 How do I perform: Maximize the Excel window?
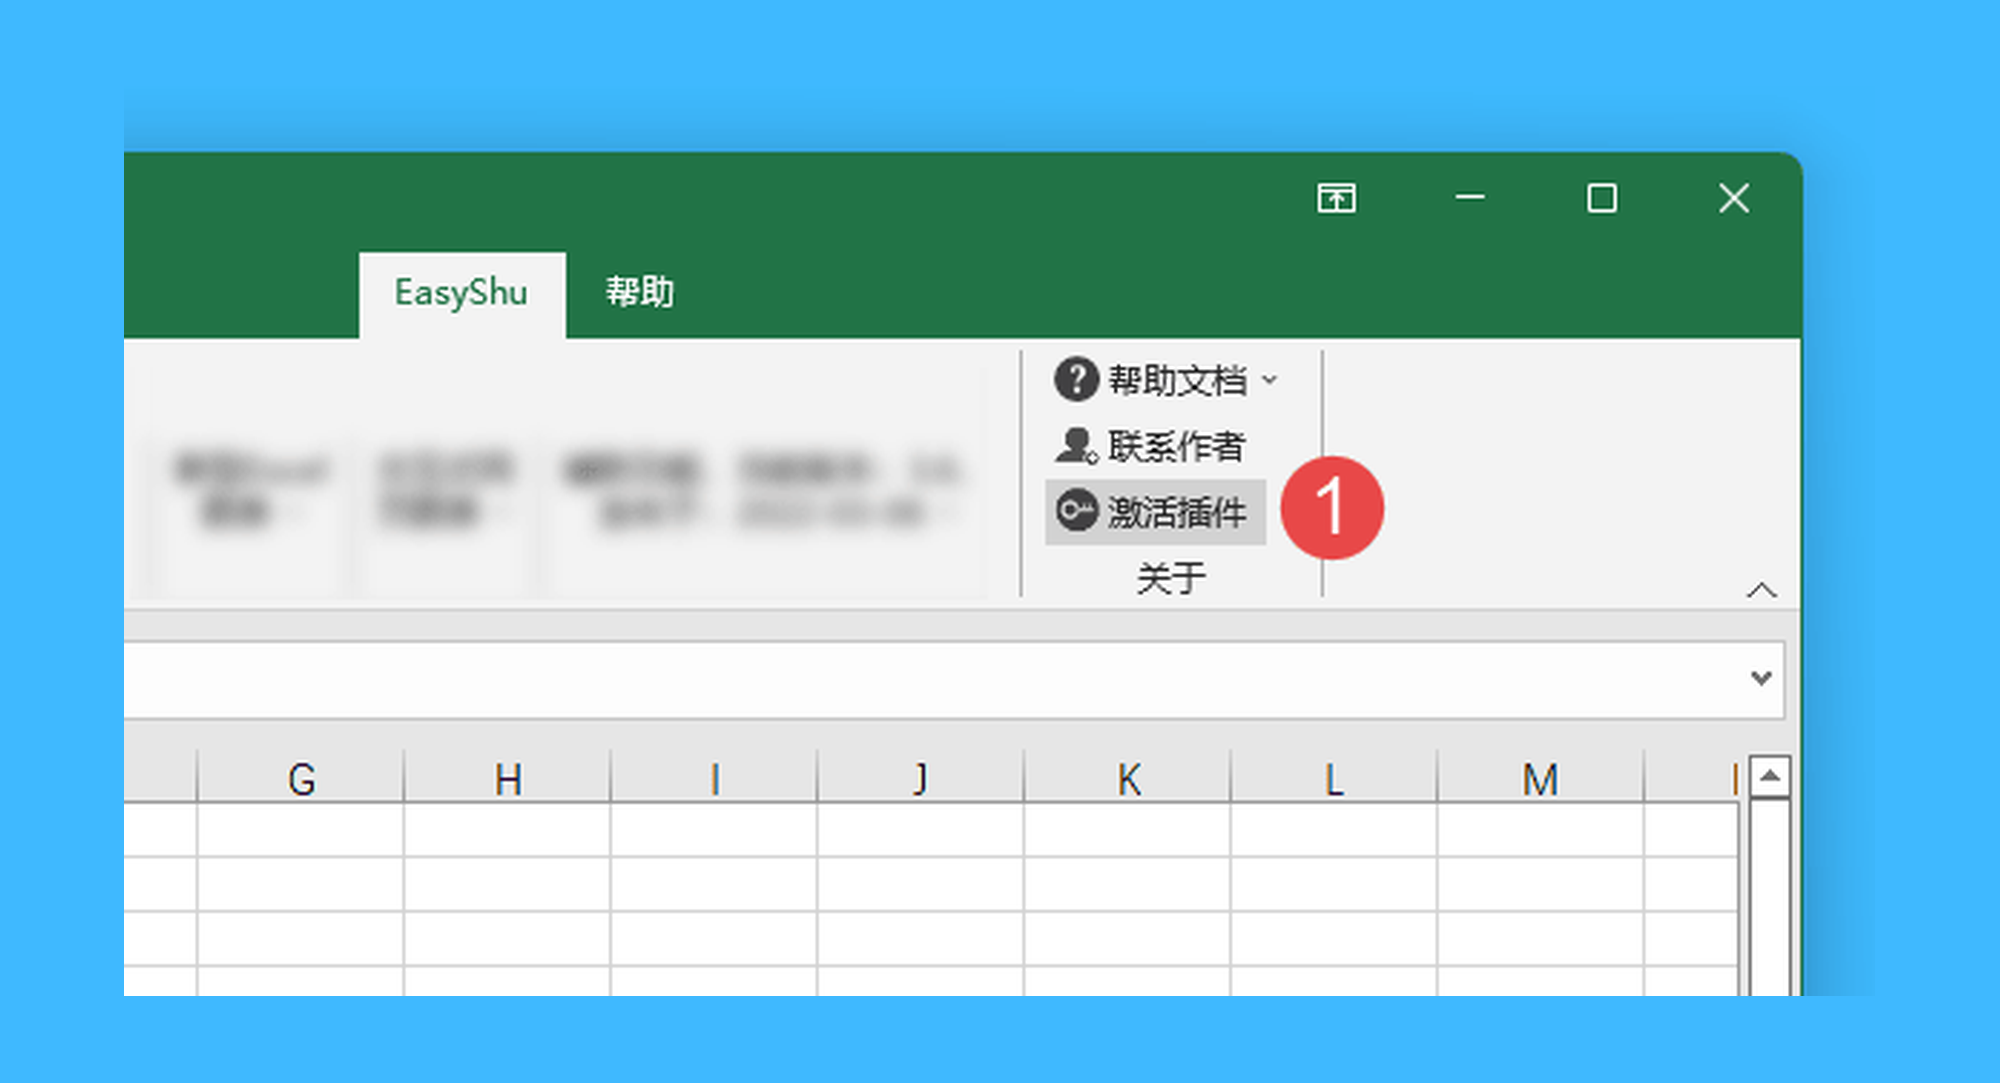pos(1601,198)
